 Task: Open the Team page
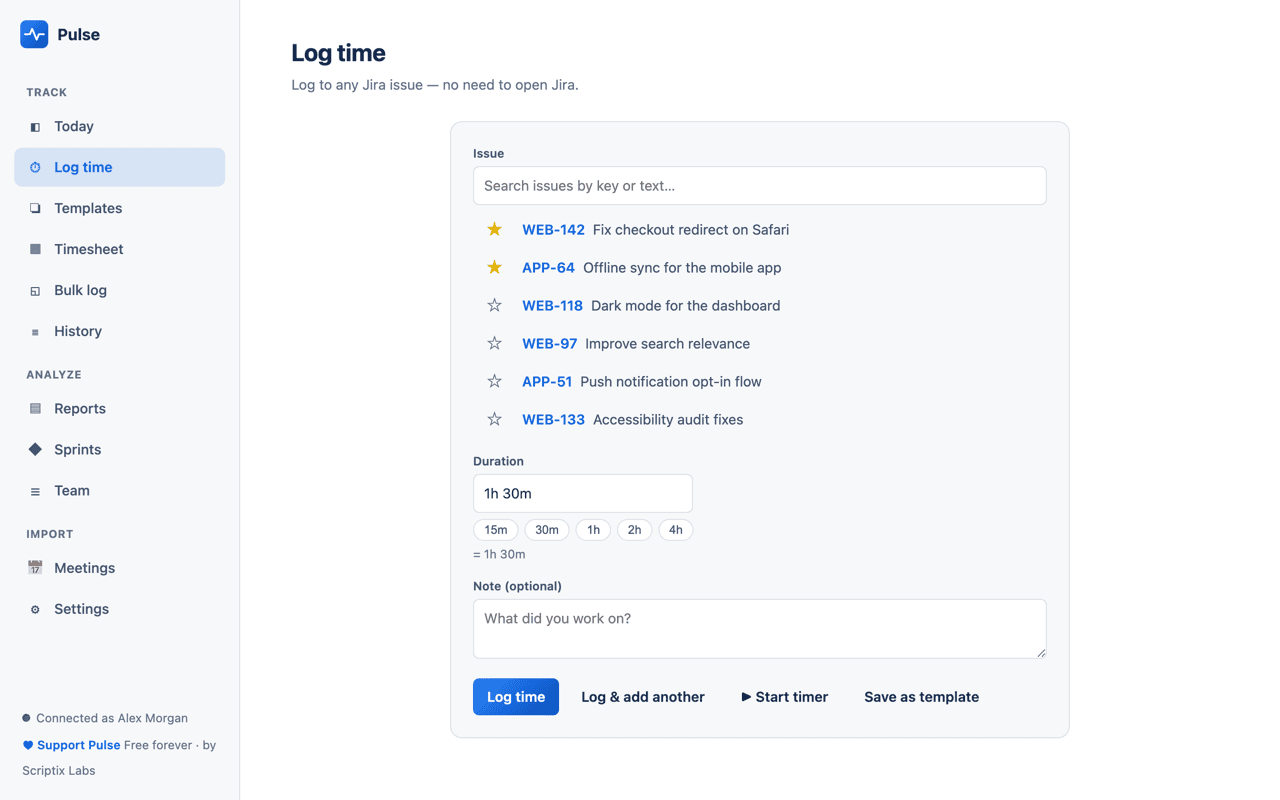[119, 491]
